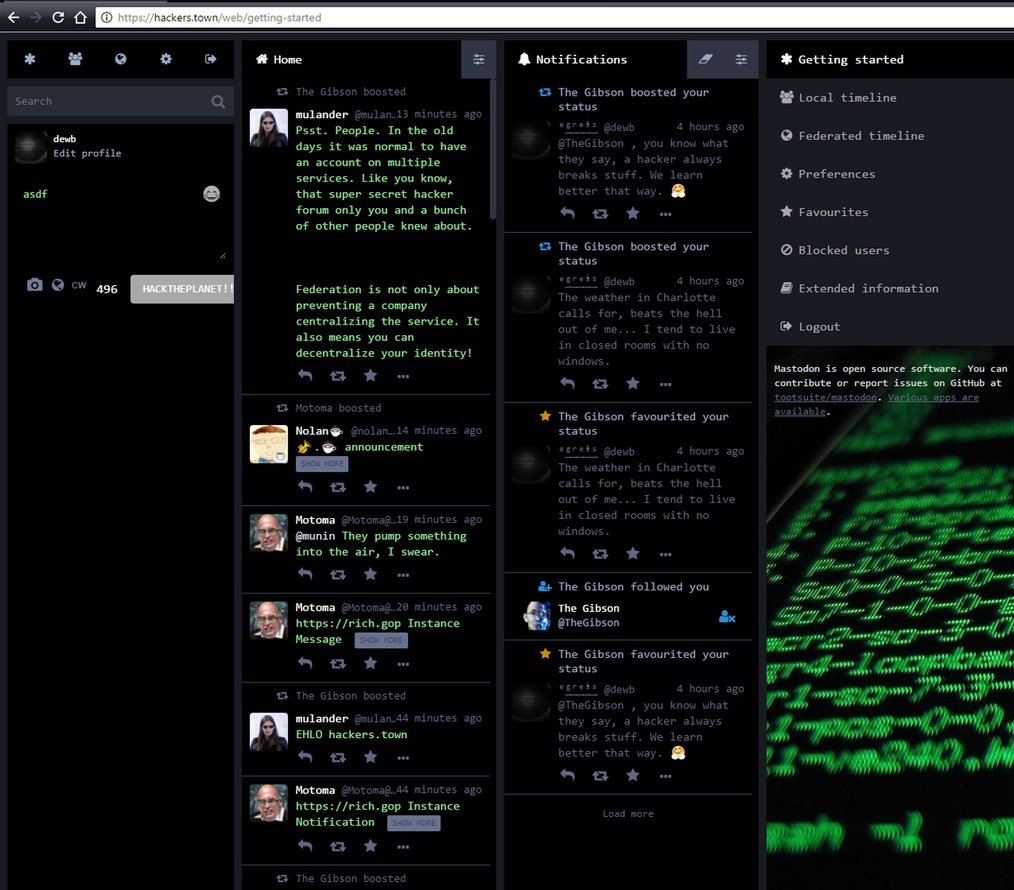Image resolution: width=1014 pixels, height=890 pixels.
Task: Open https://rich.gop link in Instance Message post
Action: [x=348, y=623]
